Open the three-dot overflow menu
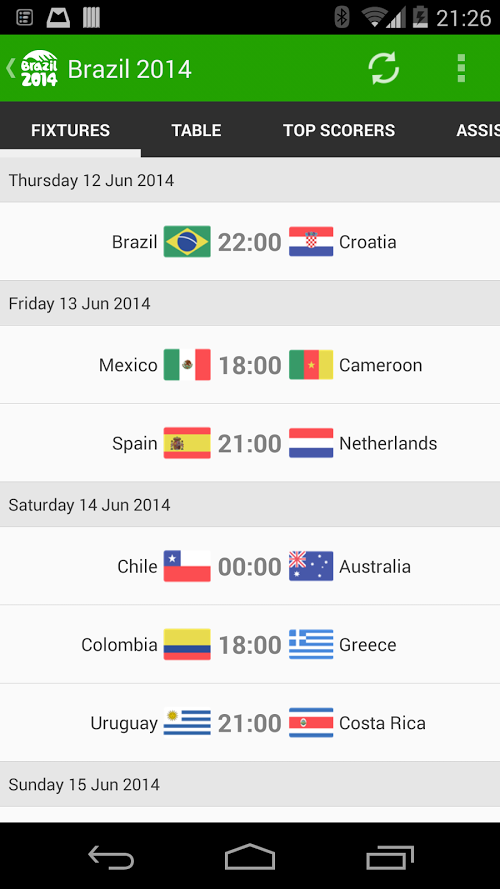The width and height of the screenshot is (500, 889). click(461, 69)
